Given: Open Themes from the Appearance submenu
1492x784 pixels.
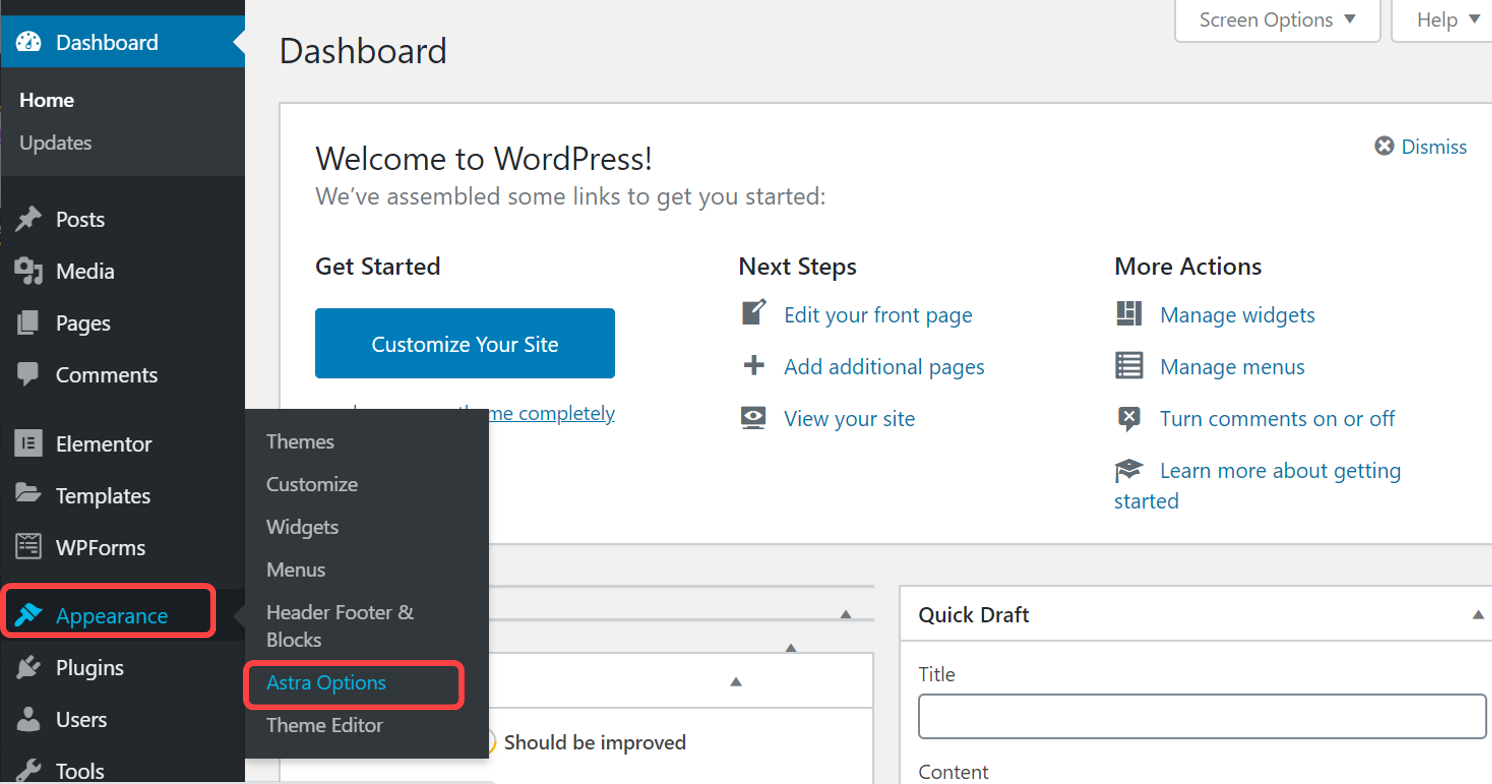Looking at the screenshot, I should [x=300, y=441].
